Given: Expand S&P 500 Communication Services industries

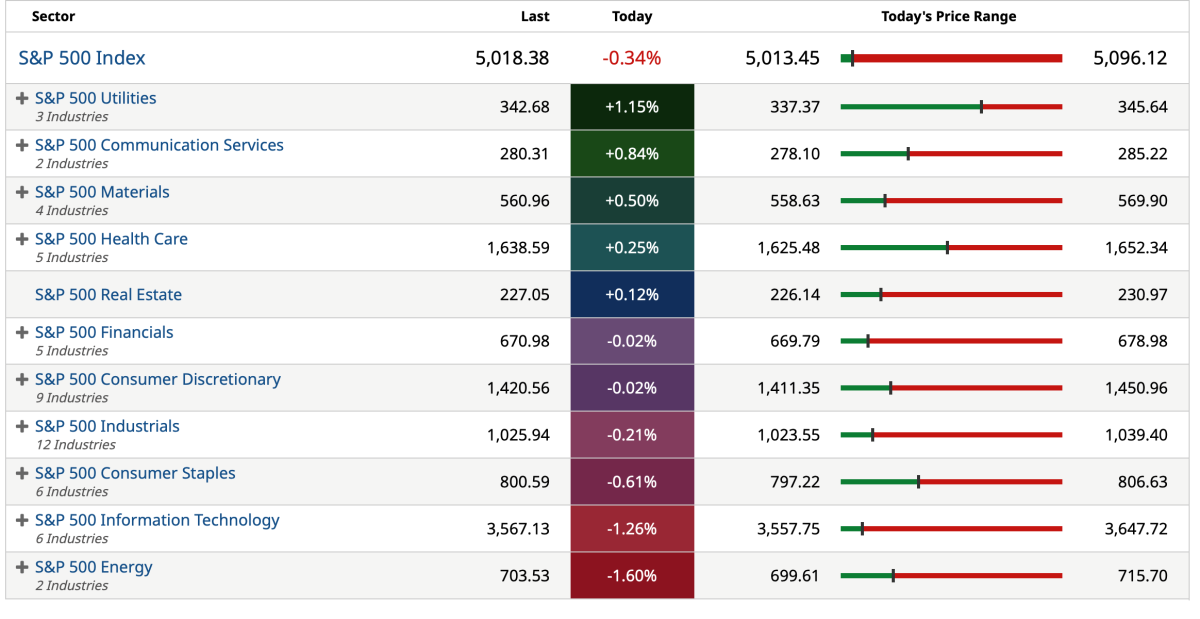Looking at the screenshot, I should tap(22, 145).
